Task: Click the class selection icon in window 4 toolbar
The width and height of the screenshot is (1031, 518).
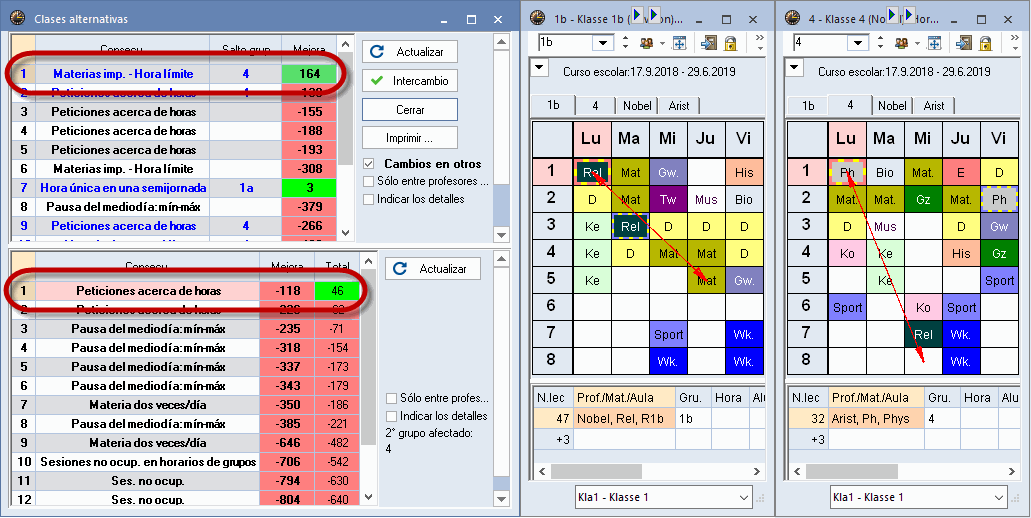Action: [x=901, y=43]
